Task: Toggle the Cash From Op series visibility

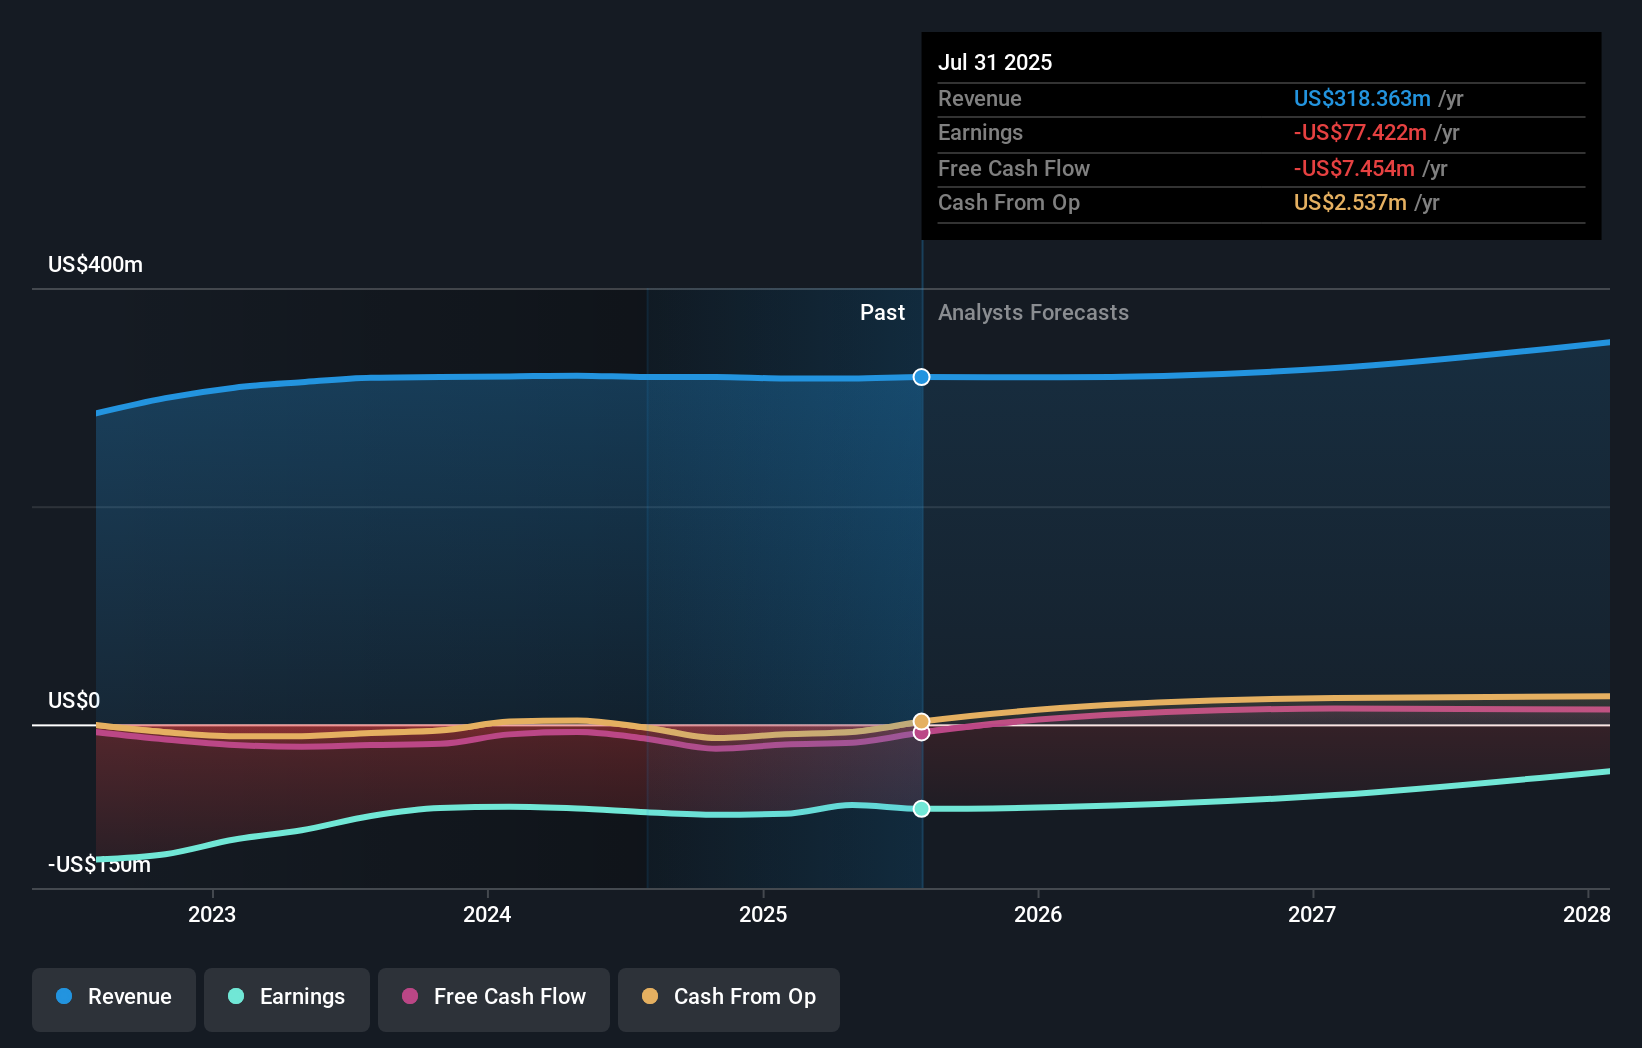Action: click(x=728, y=997)
